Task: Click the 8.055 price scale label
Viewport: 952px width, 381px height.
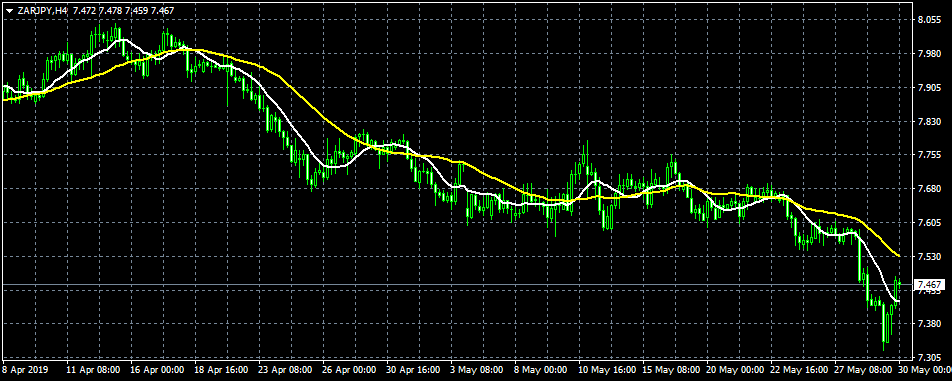Action: 930,19
